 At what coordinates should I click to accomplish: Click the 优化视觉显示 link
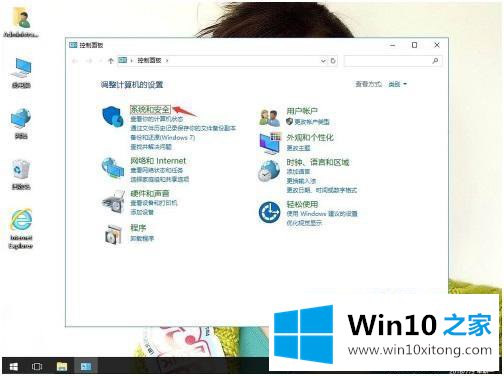tap(304, 223)
